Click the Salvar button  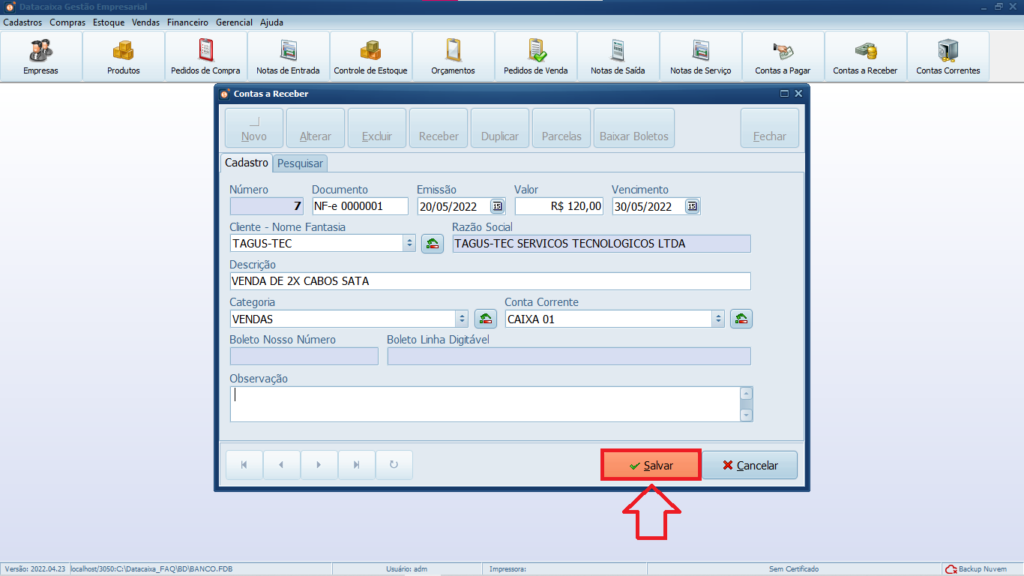coord(650,466)
